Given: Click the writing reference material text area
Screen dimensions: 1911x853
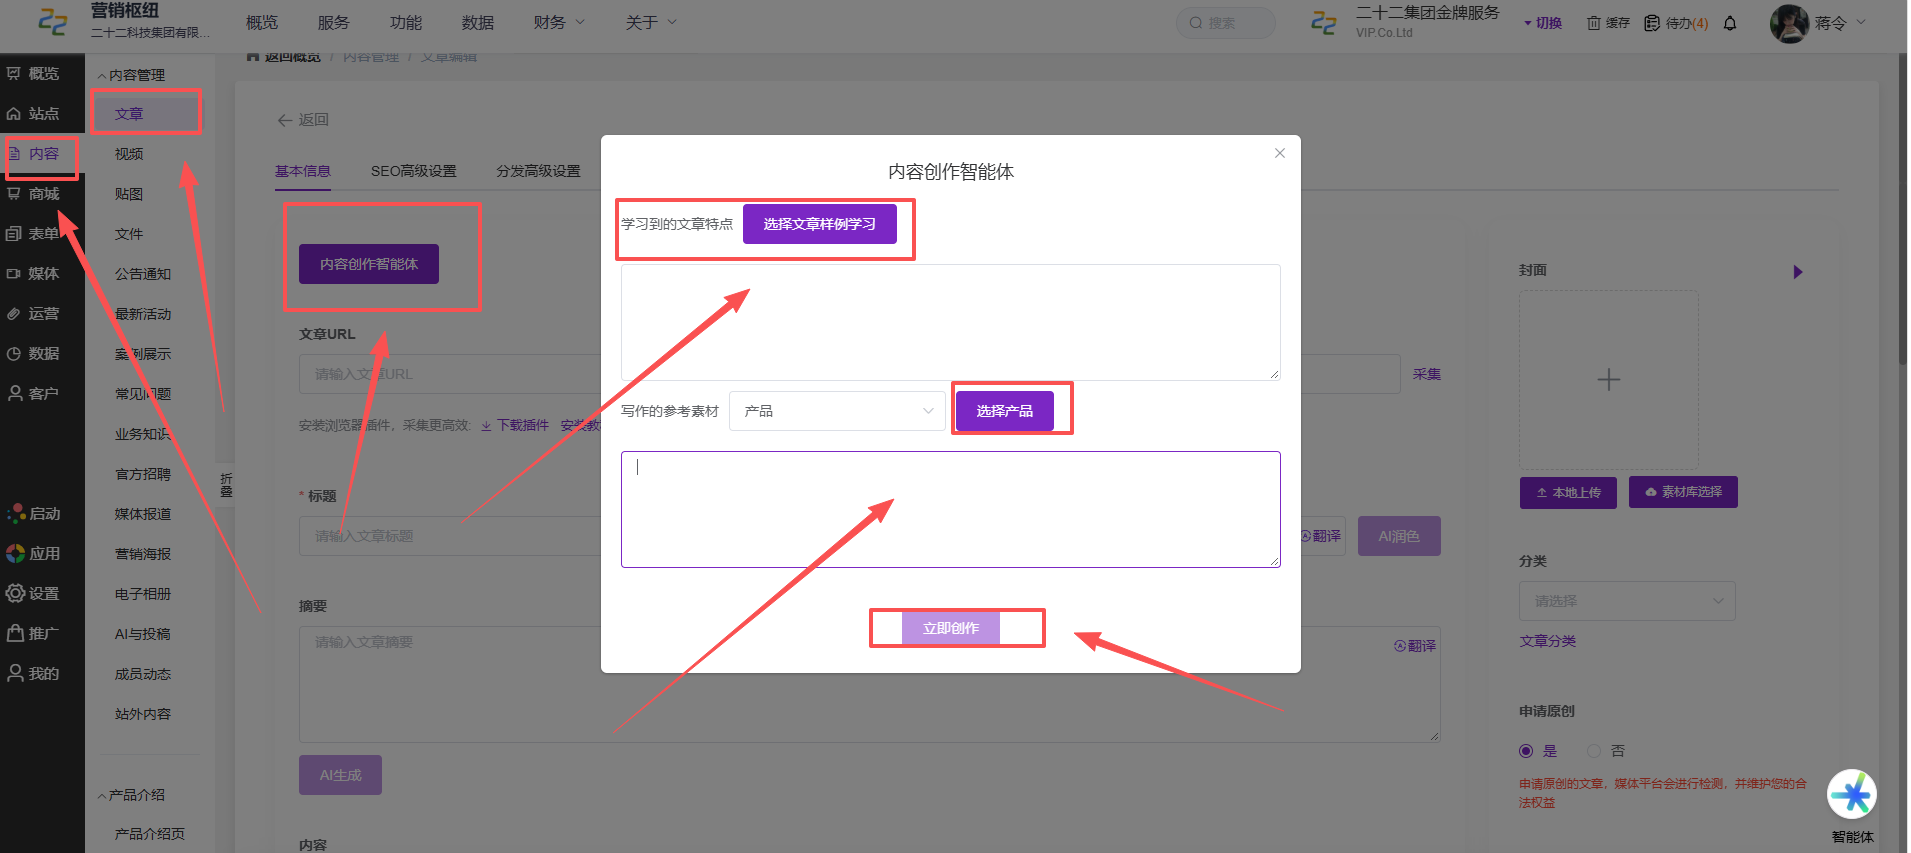Looking at the screenshot, I should pos(950,509).
